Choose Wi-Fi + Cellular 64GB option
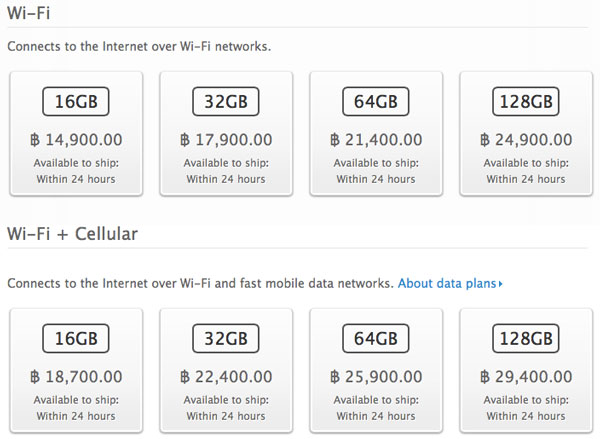 (x=376, y=370)
